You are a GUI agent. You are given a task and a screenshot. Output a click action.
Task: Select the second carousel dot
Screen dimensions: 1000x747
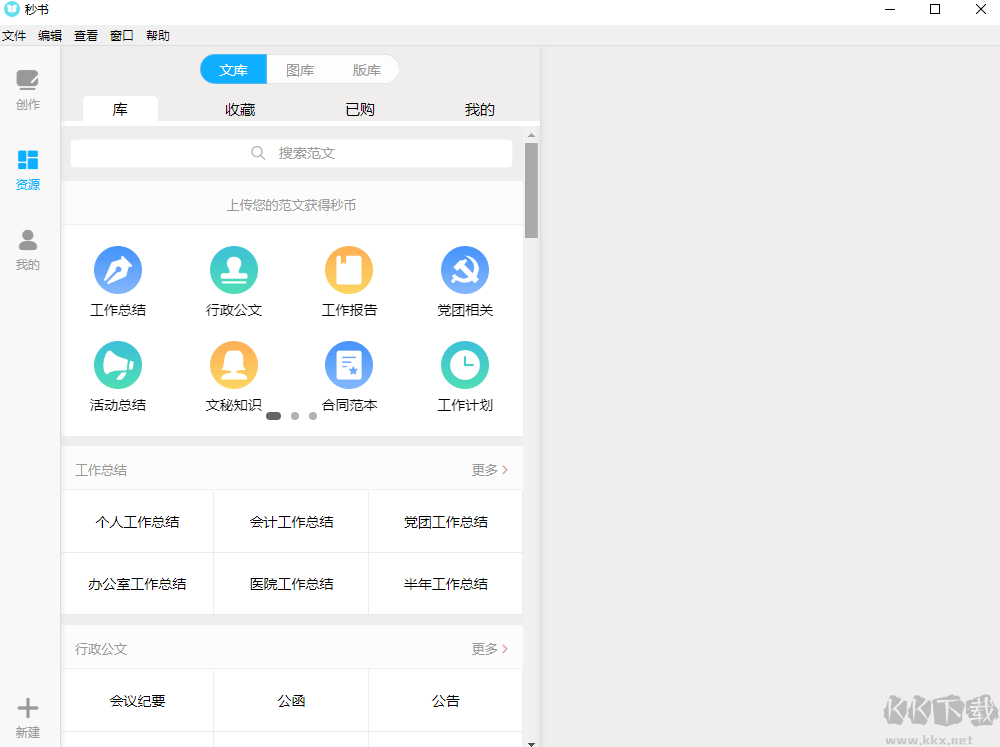294,415
